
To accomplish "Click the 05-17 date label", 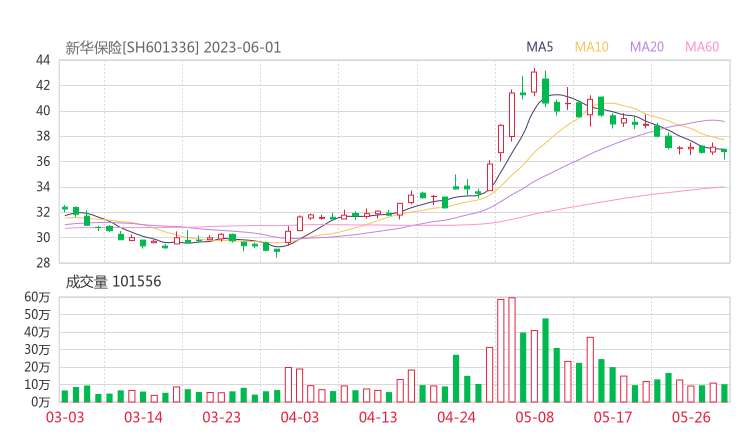I will (x=613, y=417).
